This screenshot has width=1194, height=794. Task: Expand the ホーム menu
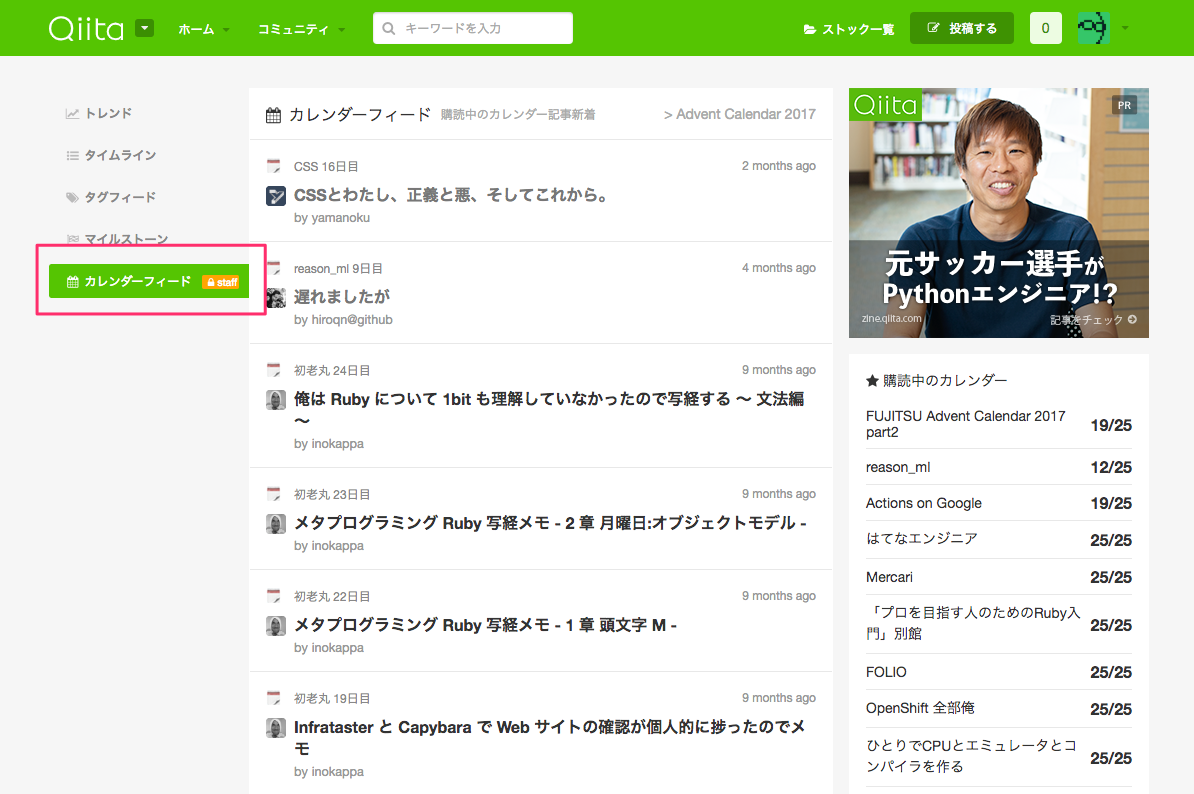tap(203, 29)
